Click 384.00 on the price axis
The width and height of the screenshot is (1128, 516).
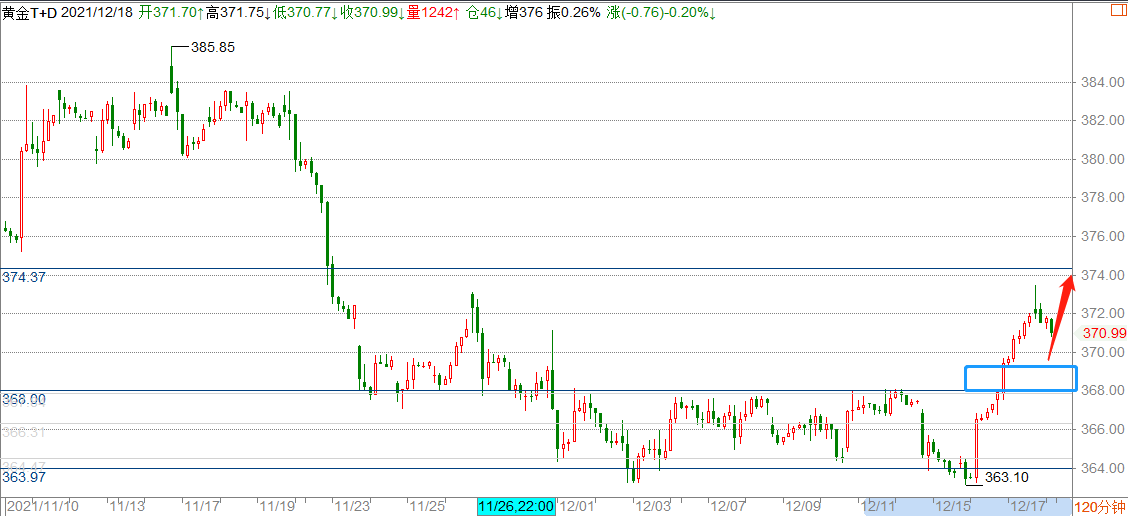click(1104, 82)
